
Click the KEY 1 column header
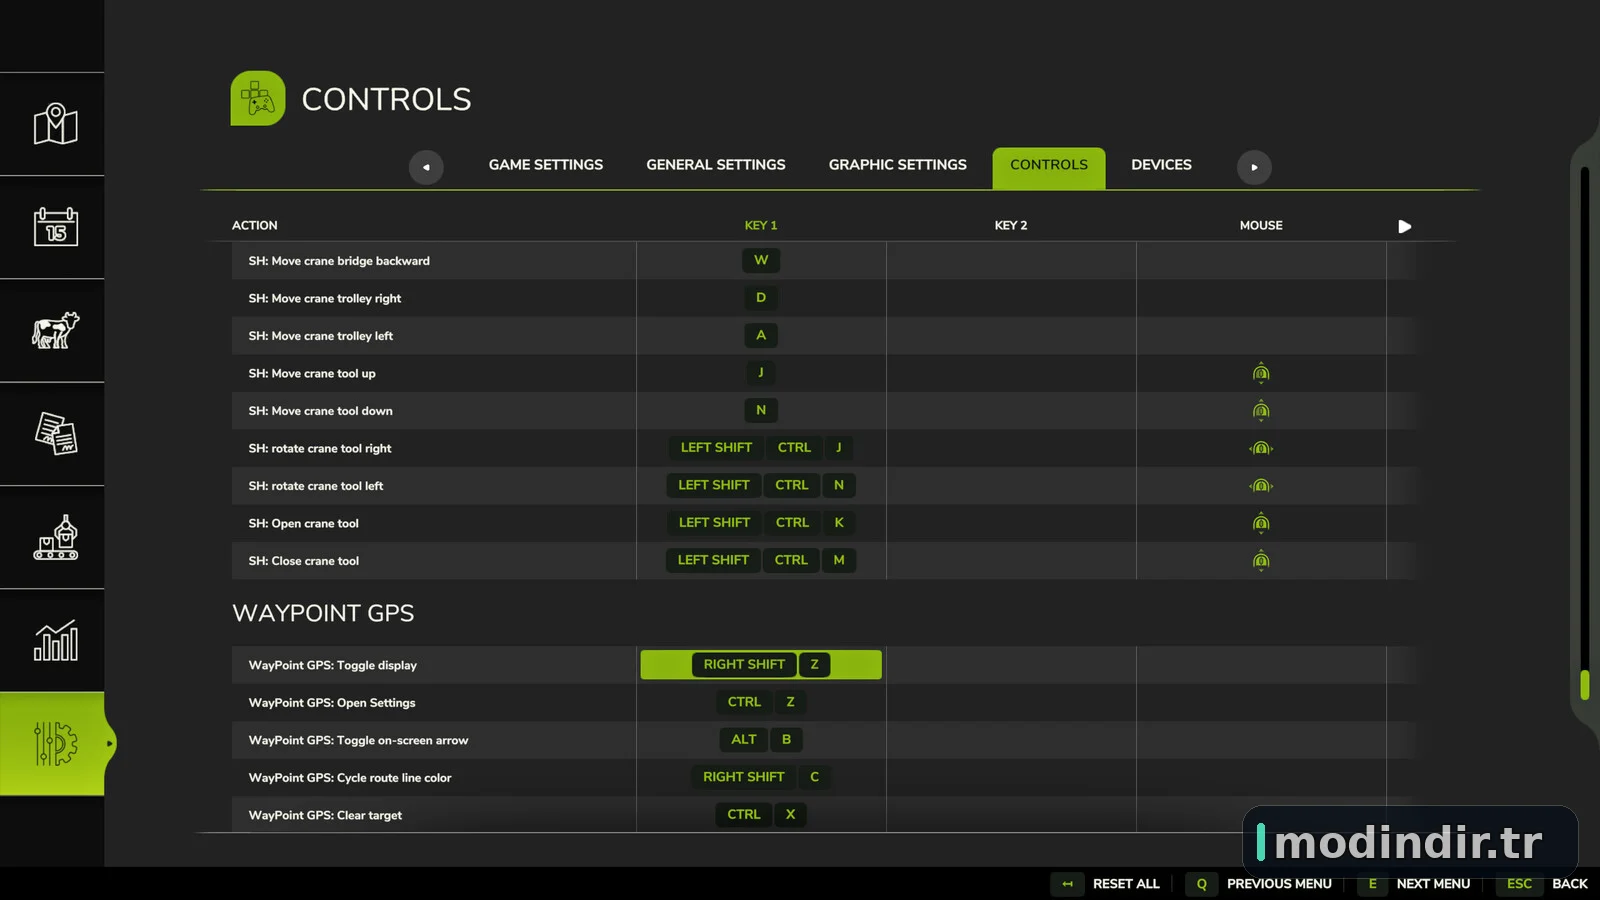(x=761, y=226)
